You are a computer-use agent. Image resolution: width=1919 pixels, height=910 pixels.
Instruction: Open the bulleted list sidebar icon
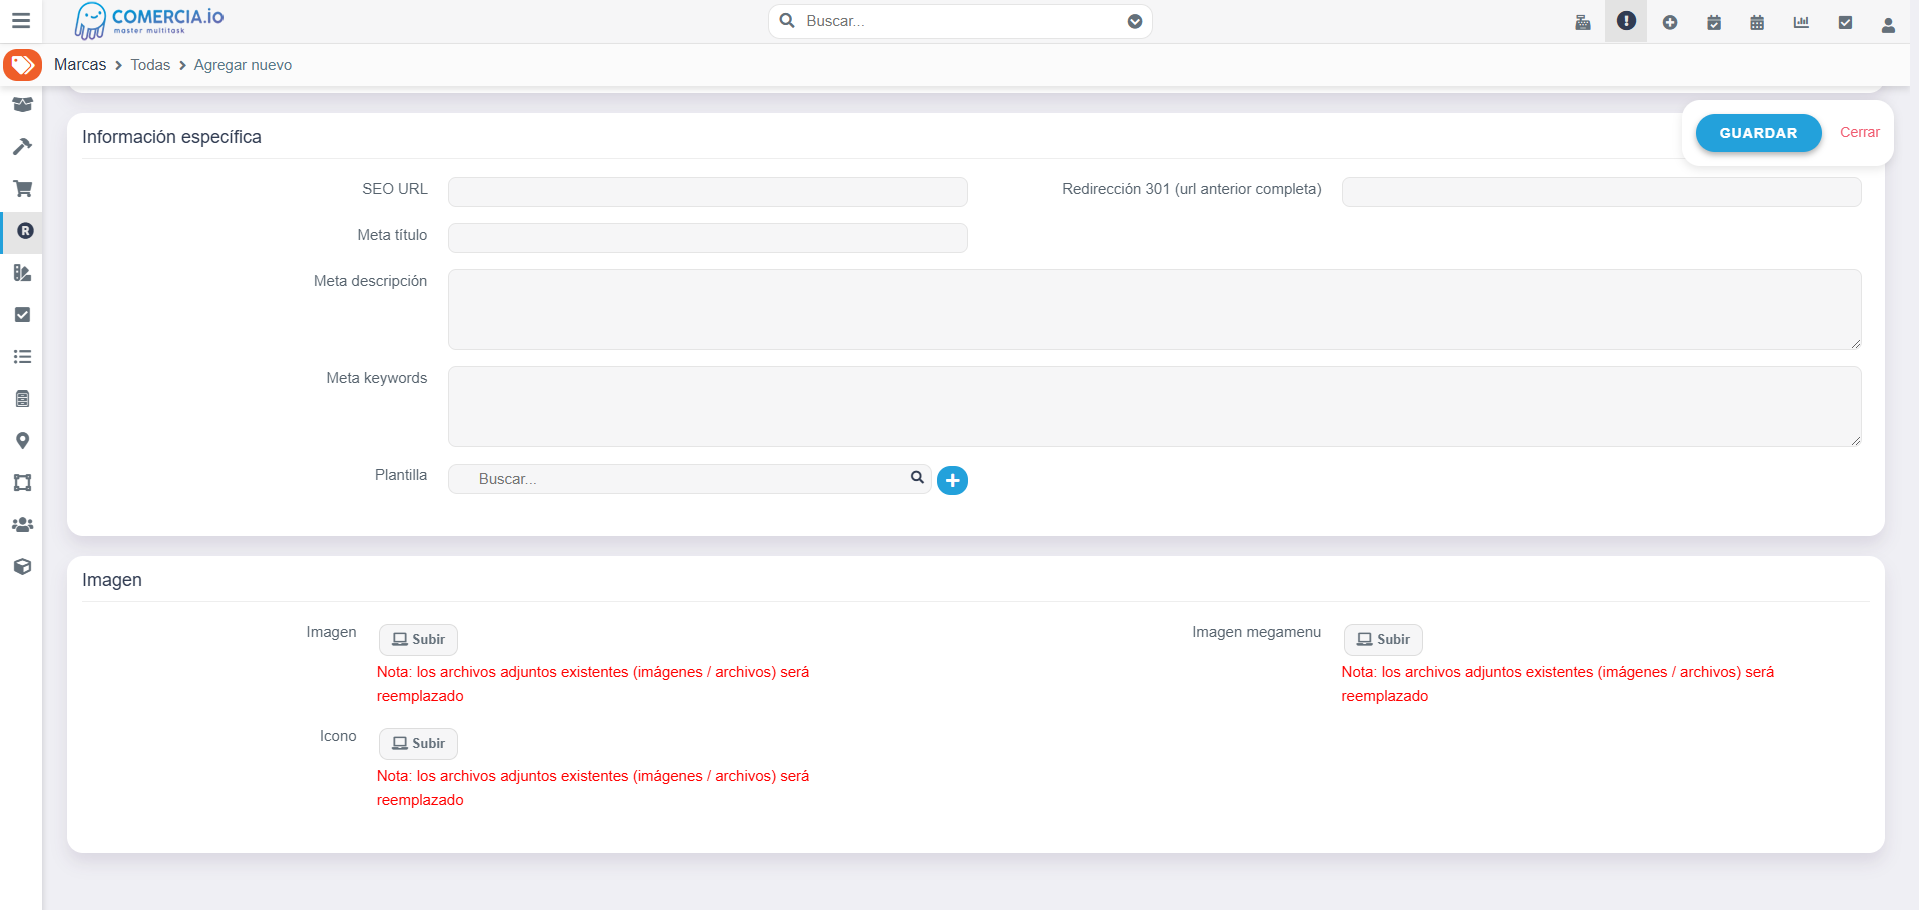[22, 356]
